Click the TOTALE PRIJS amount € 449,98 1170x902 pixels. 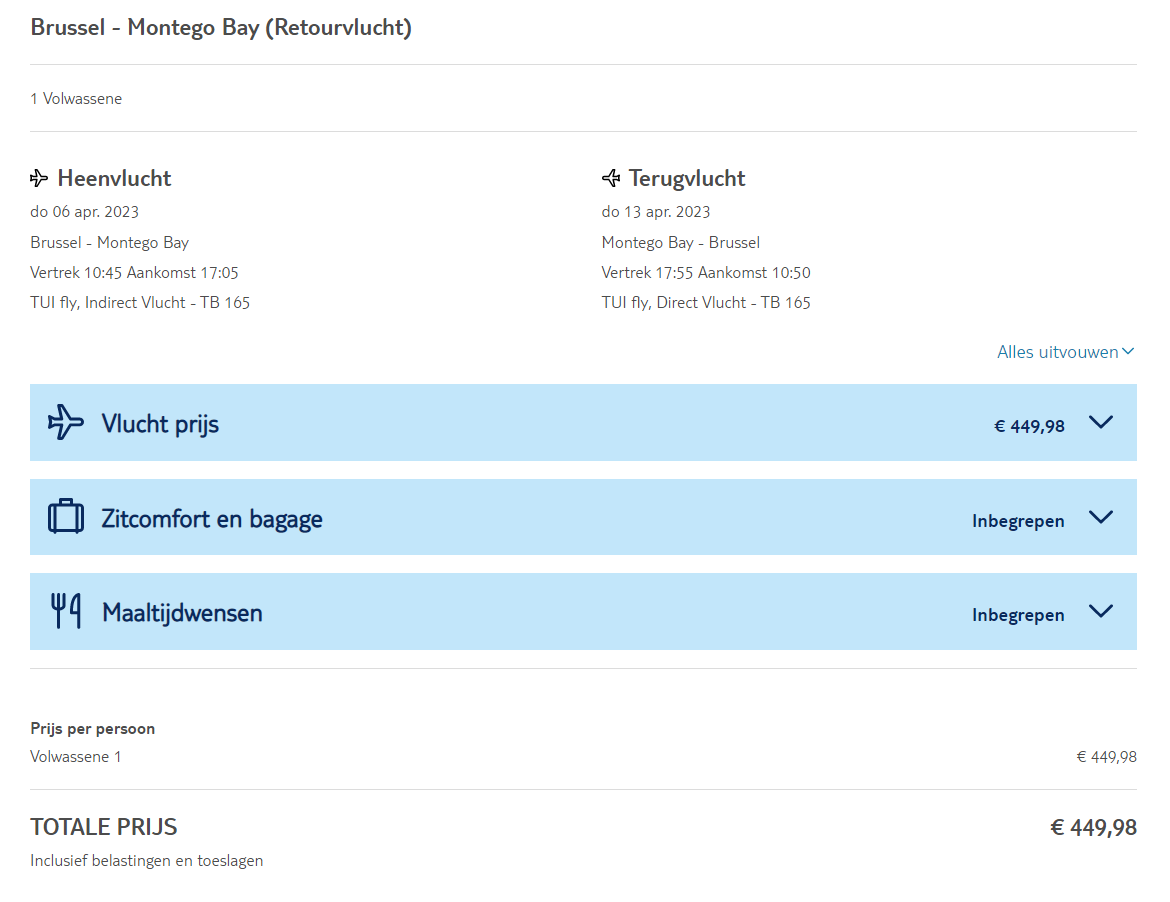(x=1093, y=828)
